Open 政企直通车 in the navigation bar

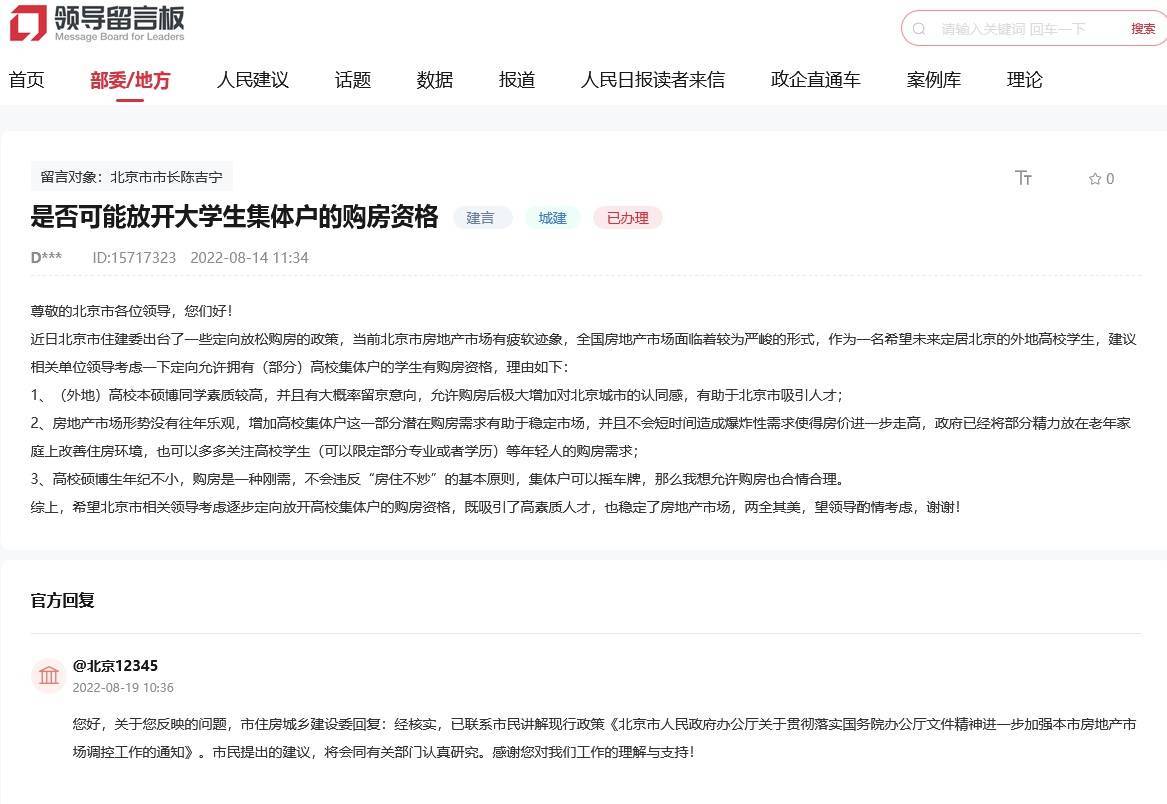[x=816, y=80]
